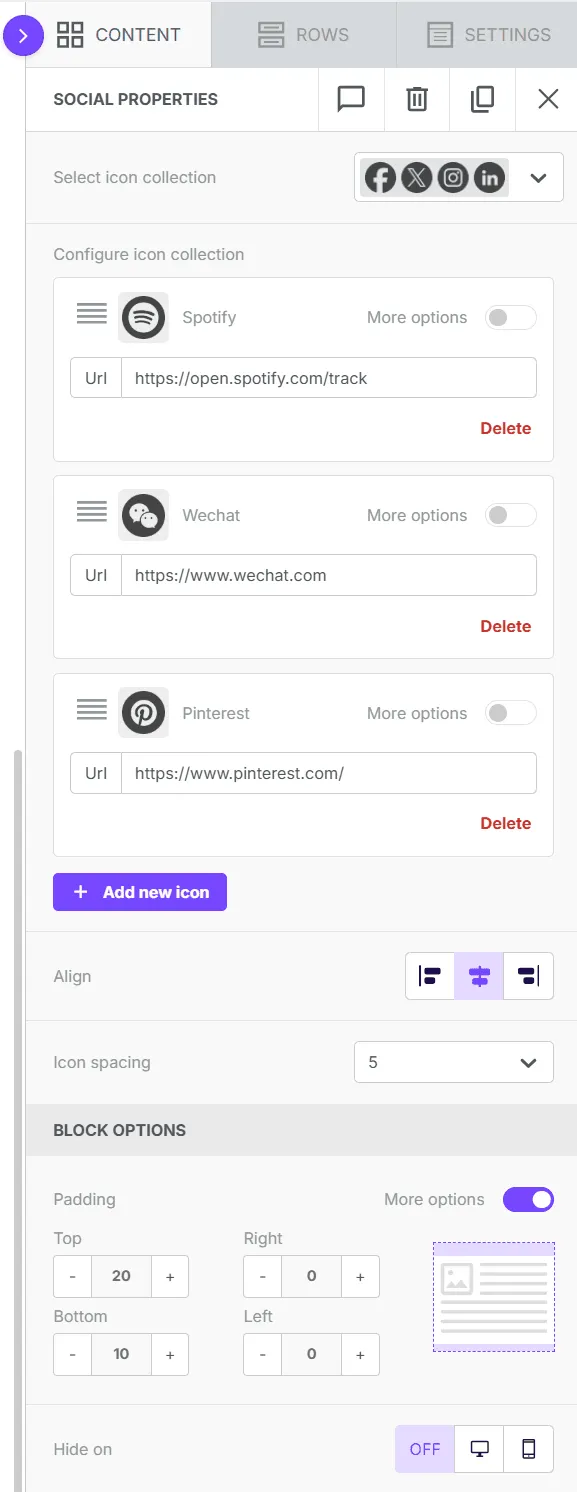Duplicate the block with the copy icon

482,99
